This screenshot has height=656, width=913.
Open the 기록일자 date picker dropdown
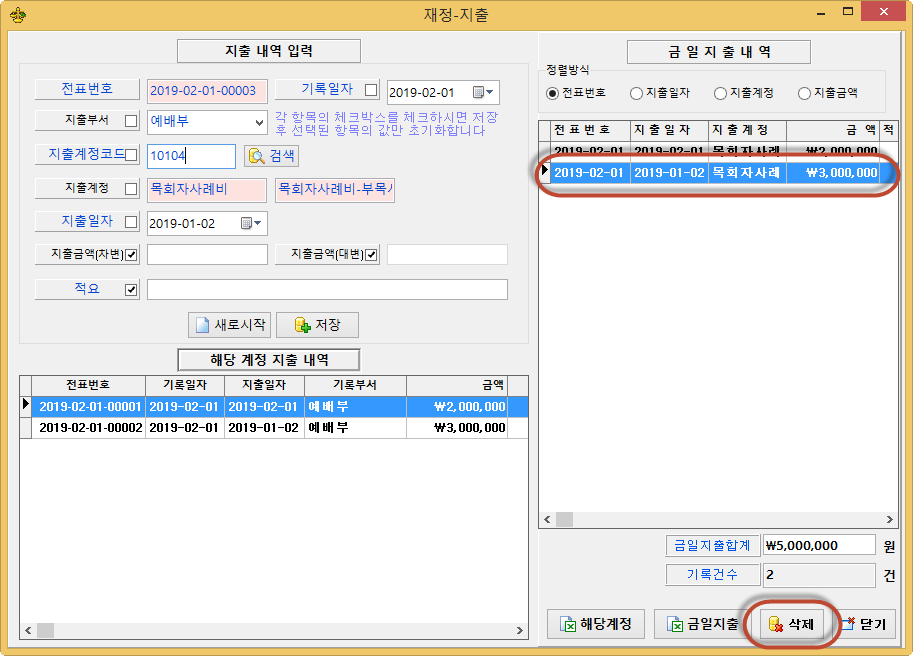tap(484, 92)
